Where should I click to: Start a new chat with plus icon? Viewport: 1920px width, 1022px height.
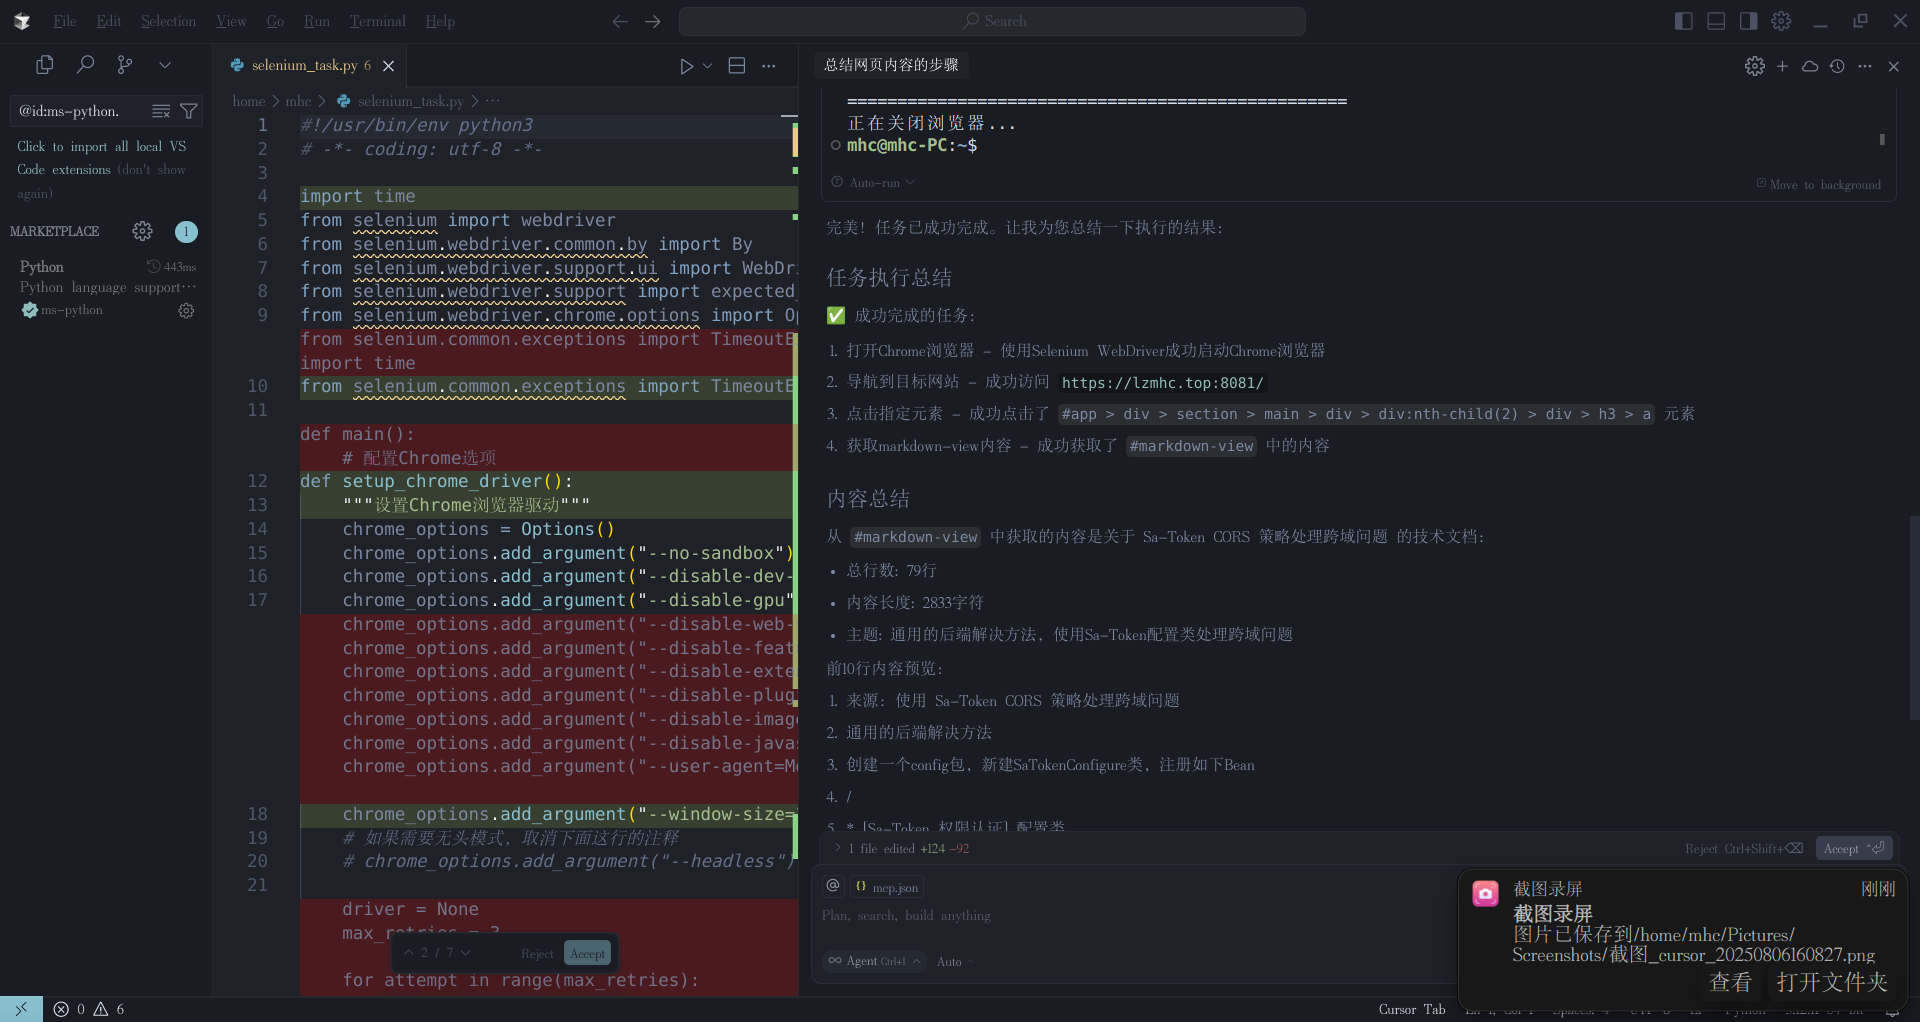(1782, 66)
